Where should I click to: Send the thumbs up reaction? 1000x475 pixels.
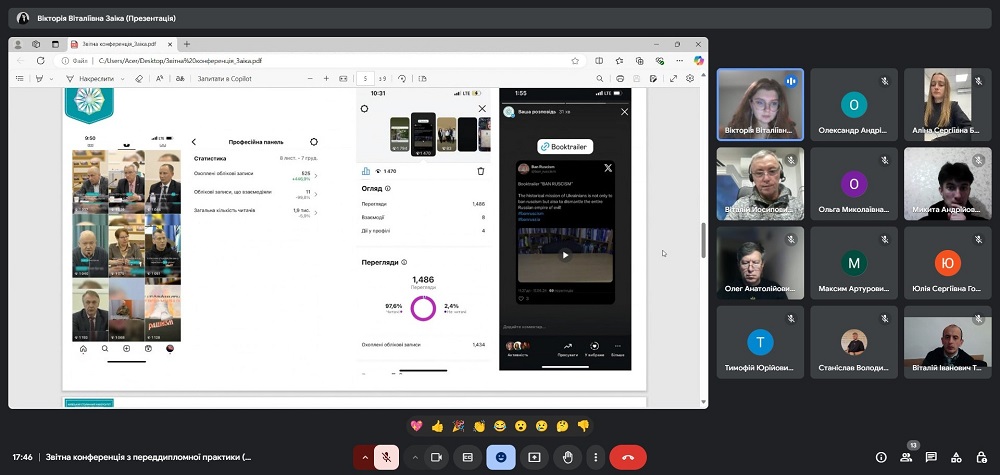point(437,426)
